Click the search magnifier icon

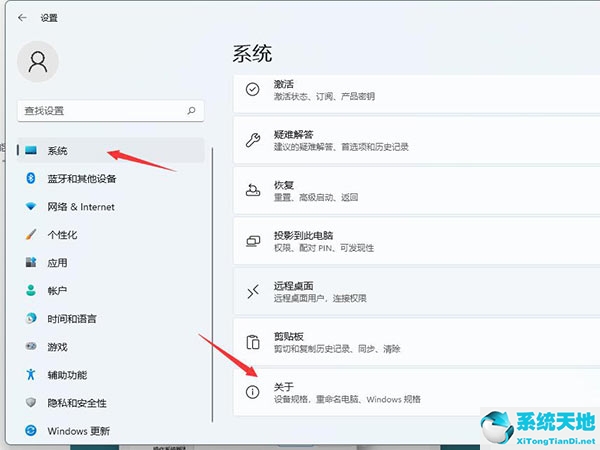coord(191,111)
